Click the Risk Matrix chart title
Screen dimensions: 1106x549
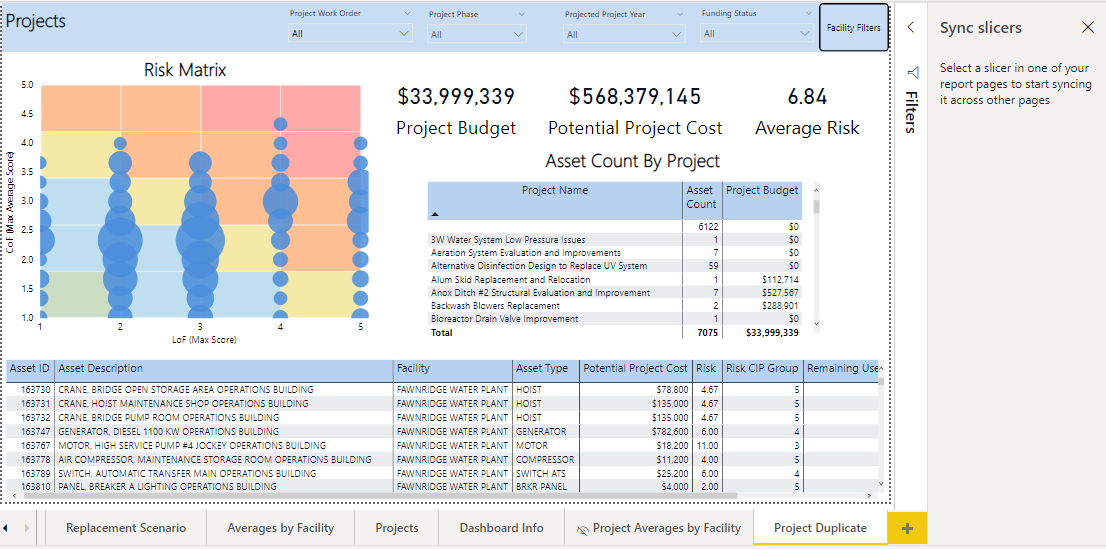coord(185,70)
